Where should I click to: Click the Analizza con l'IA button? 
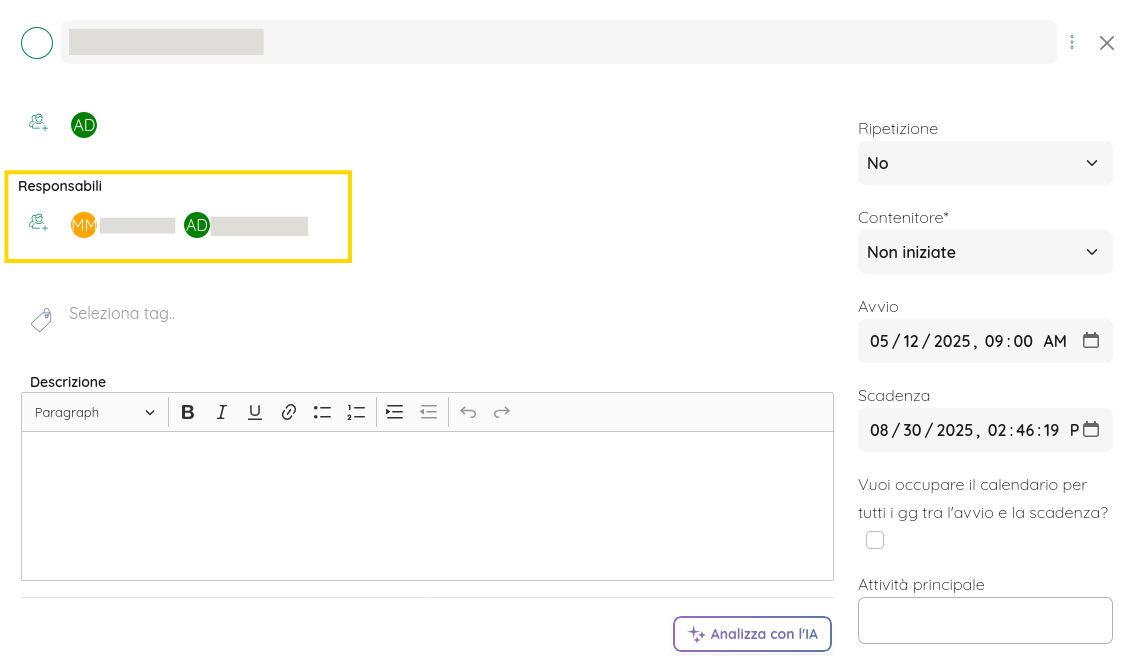(x=752, y=633)
